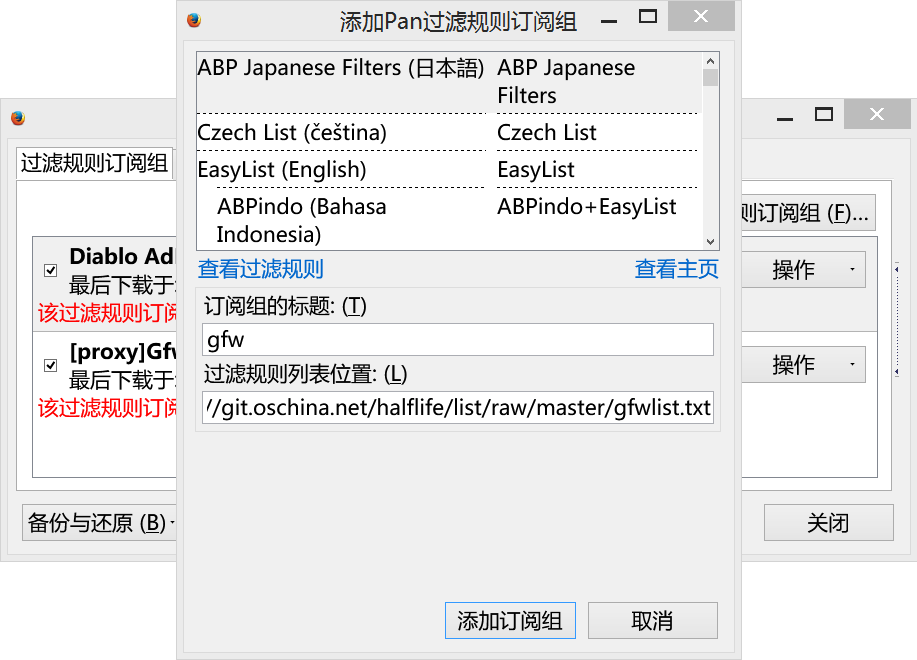This screenshot has height=660, width=917.
Task: Close the 添加Pan过滤规则订阅组 dialog
Action: 701,16
